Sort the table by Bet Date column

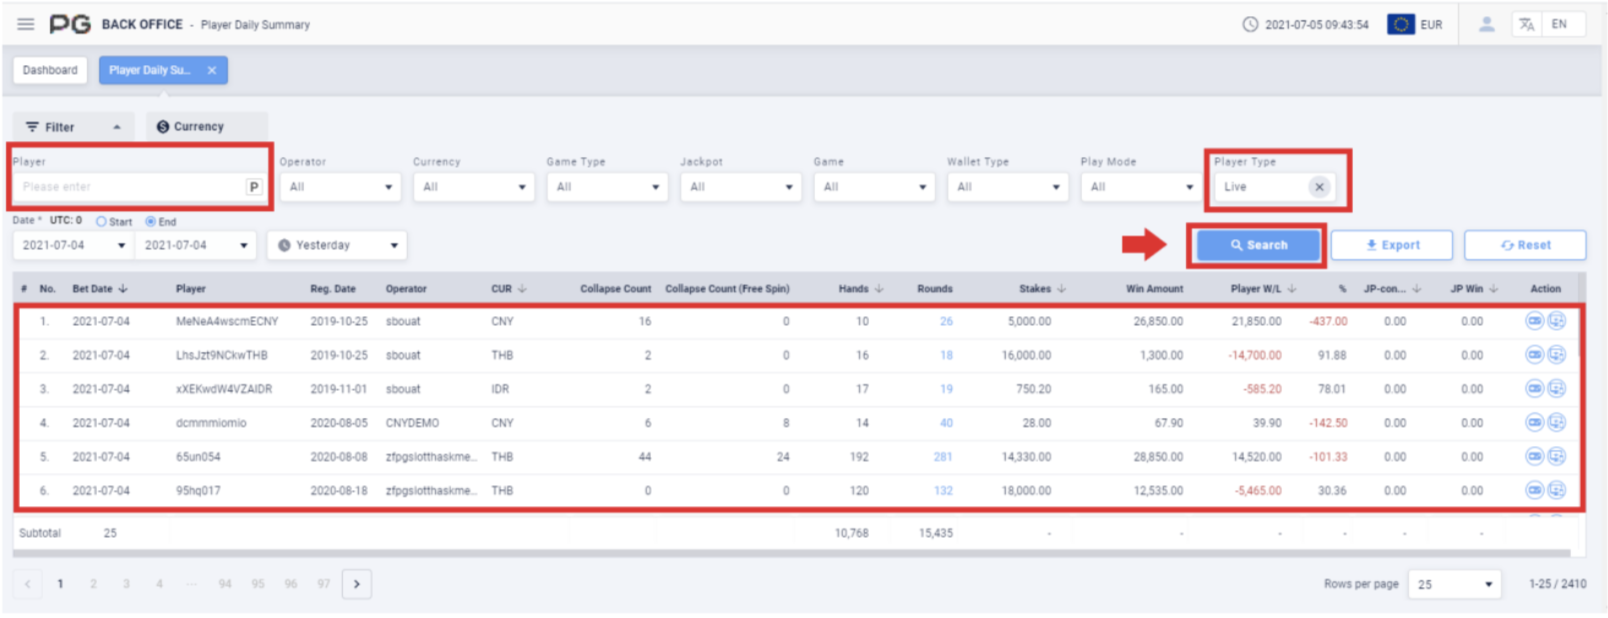(x=100, y=289)
